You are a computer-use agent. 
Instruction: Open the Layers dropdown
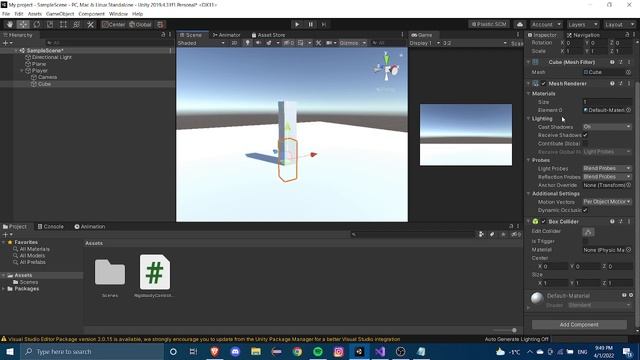tap(582, 24)
